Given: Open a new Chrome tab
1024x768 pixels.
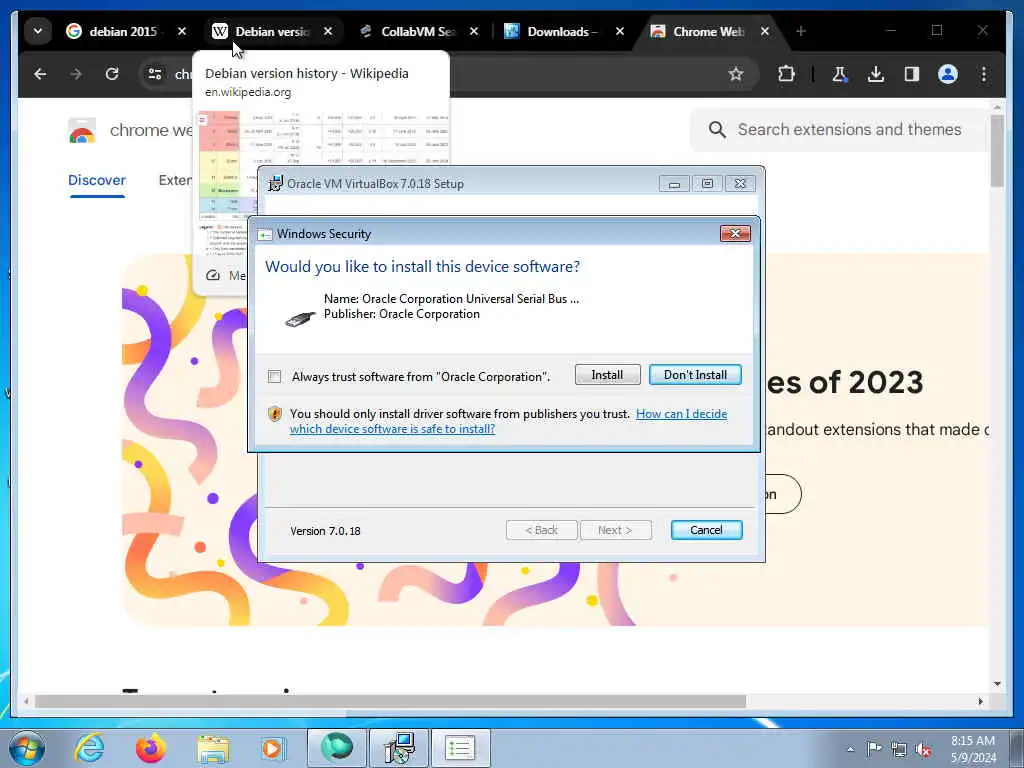Looking at the screenshot, I should click(801, 31).
